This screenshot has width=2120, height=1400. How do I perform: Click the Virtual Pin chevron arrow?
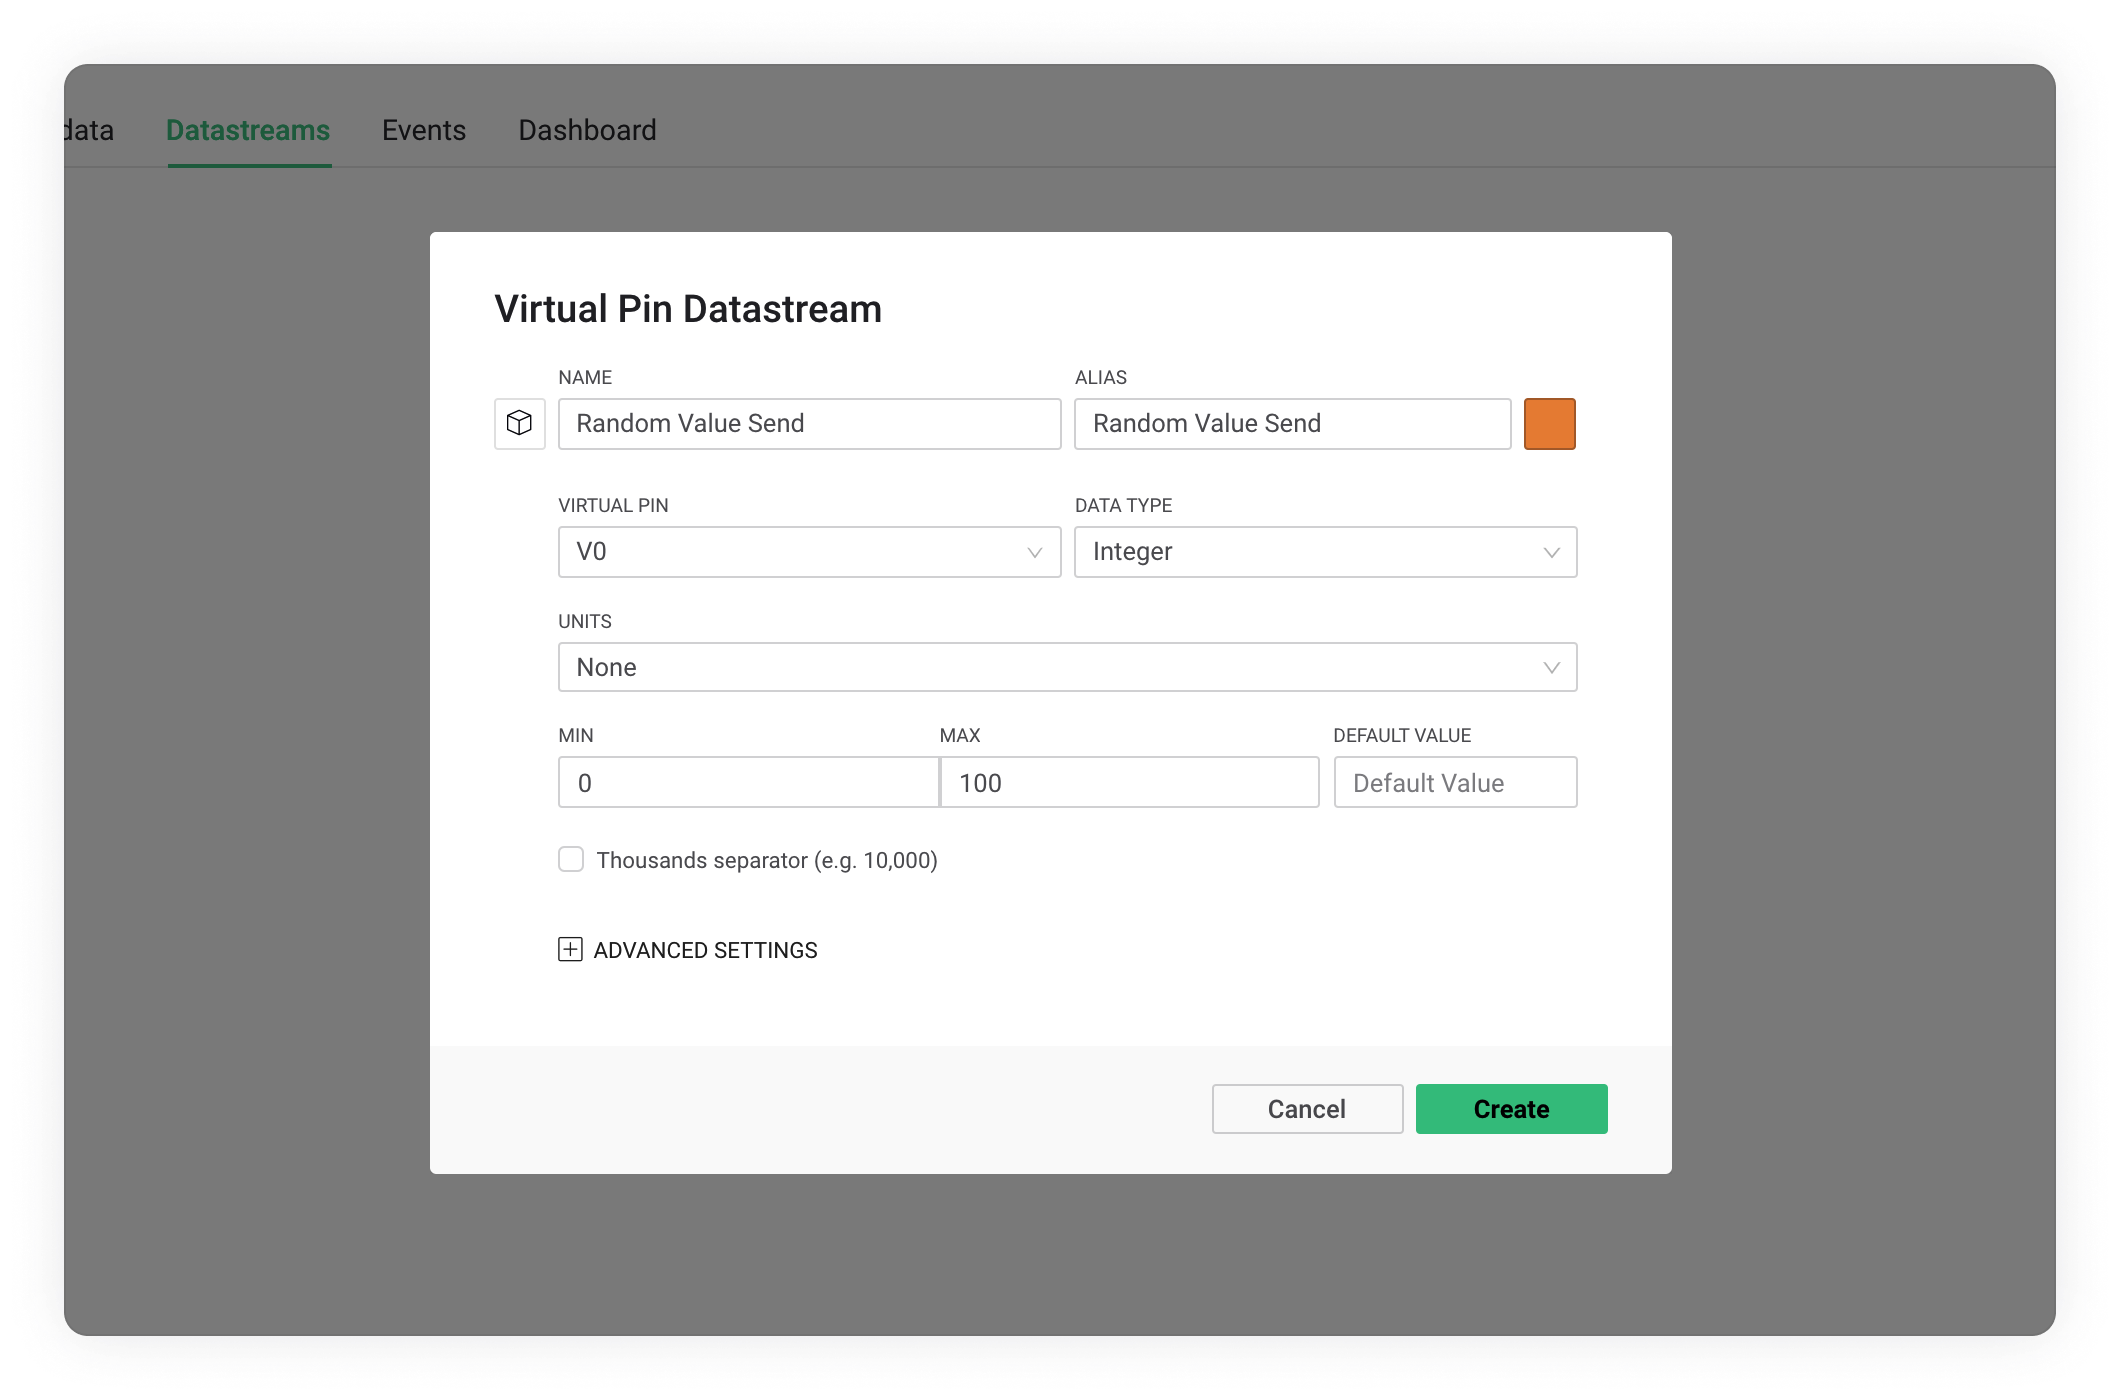click(x=1035, y=552)
